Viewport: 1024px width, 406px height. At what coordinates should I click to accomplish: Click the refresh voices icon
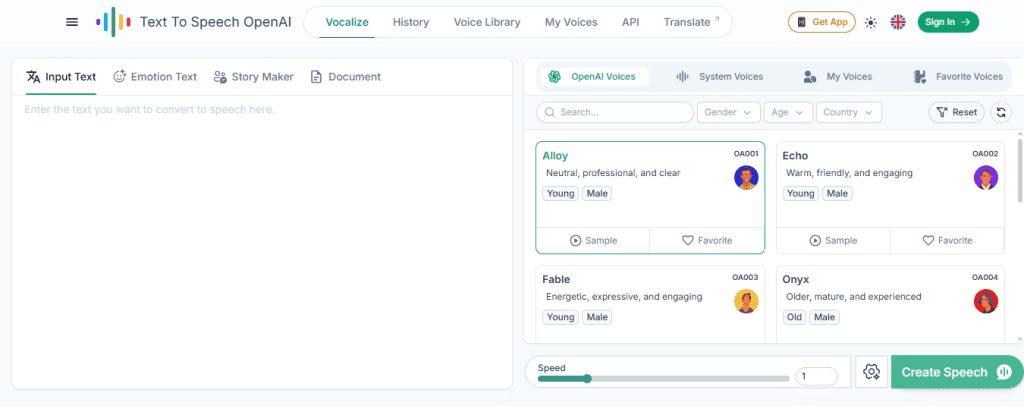1001,112
